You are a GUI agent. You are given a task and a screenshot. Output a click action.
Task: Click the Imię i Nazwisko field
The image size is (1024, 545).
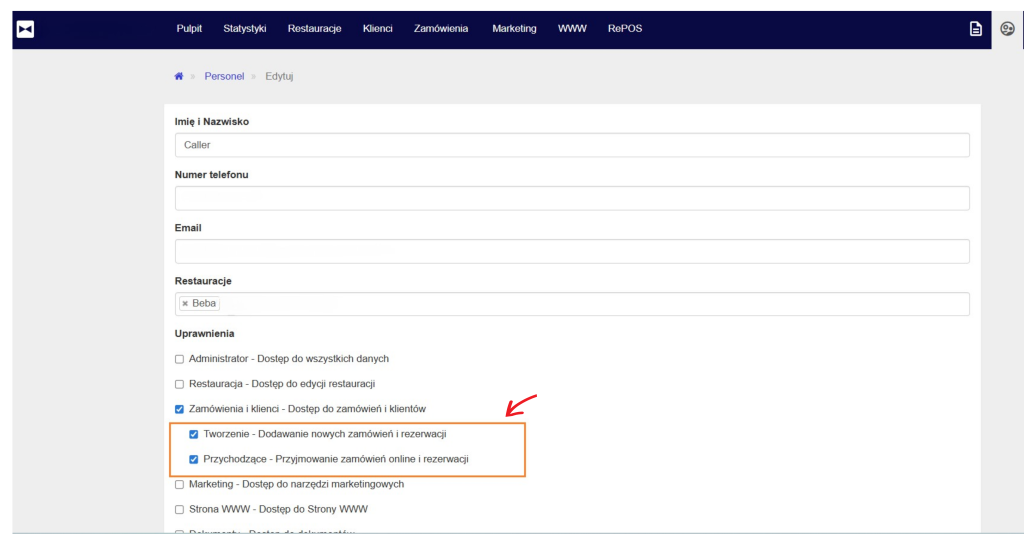pyautogui.click(x=572, y=145)
